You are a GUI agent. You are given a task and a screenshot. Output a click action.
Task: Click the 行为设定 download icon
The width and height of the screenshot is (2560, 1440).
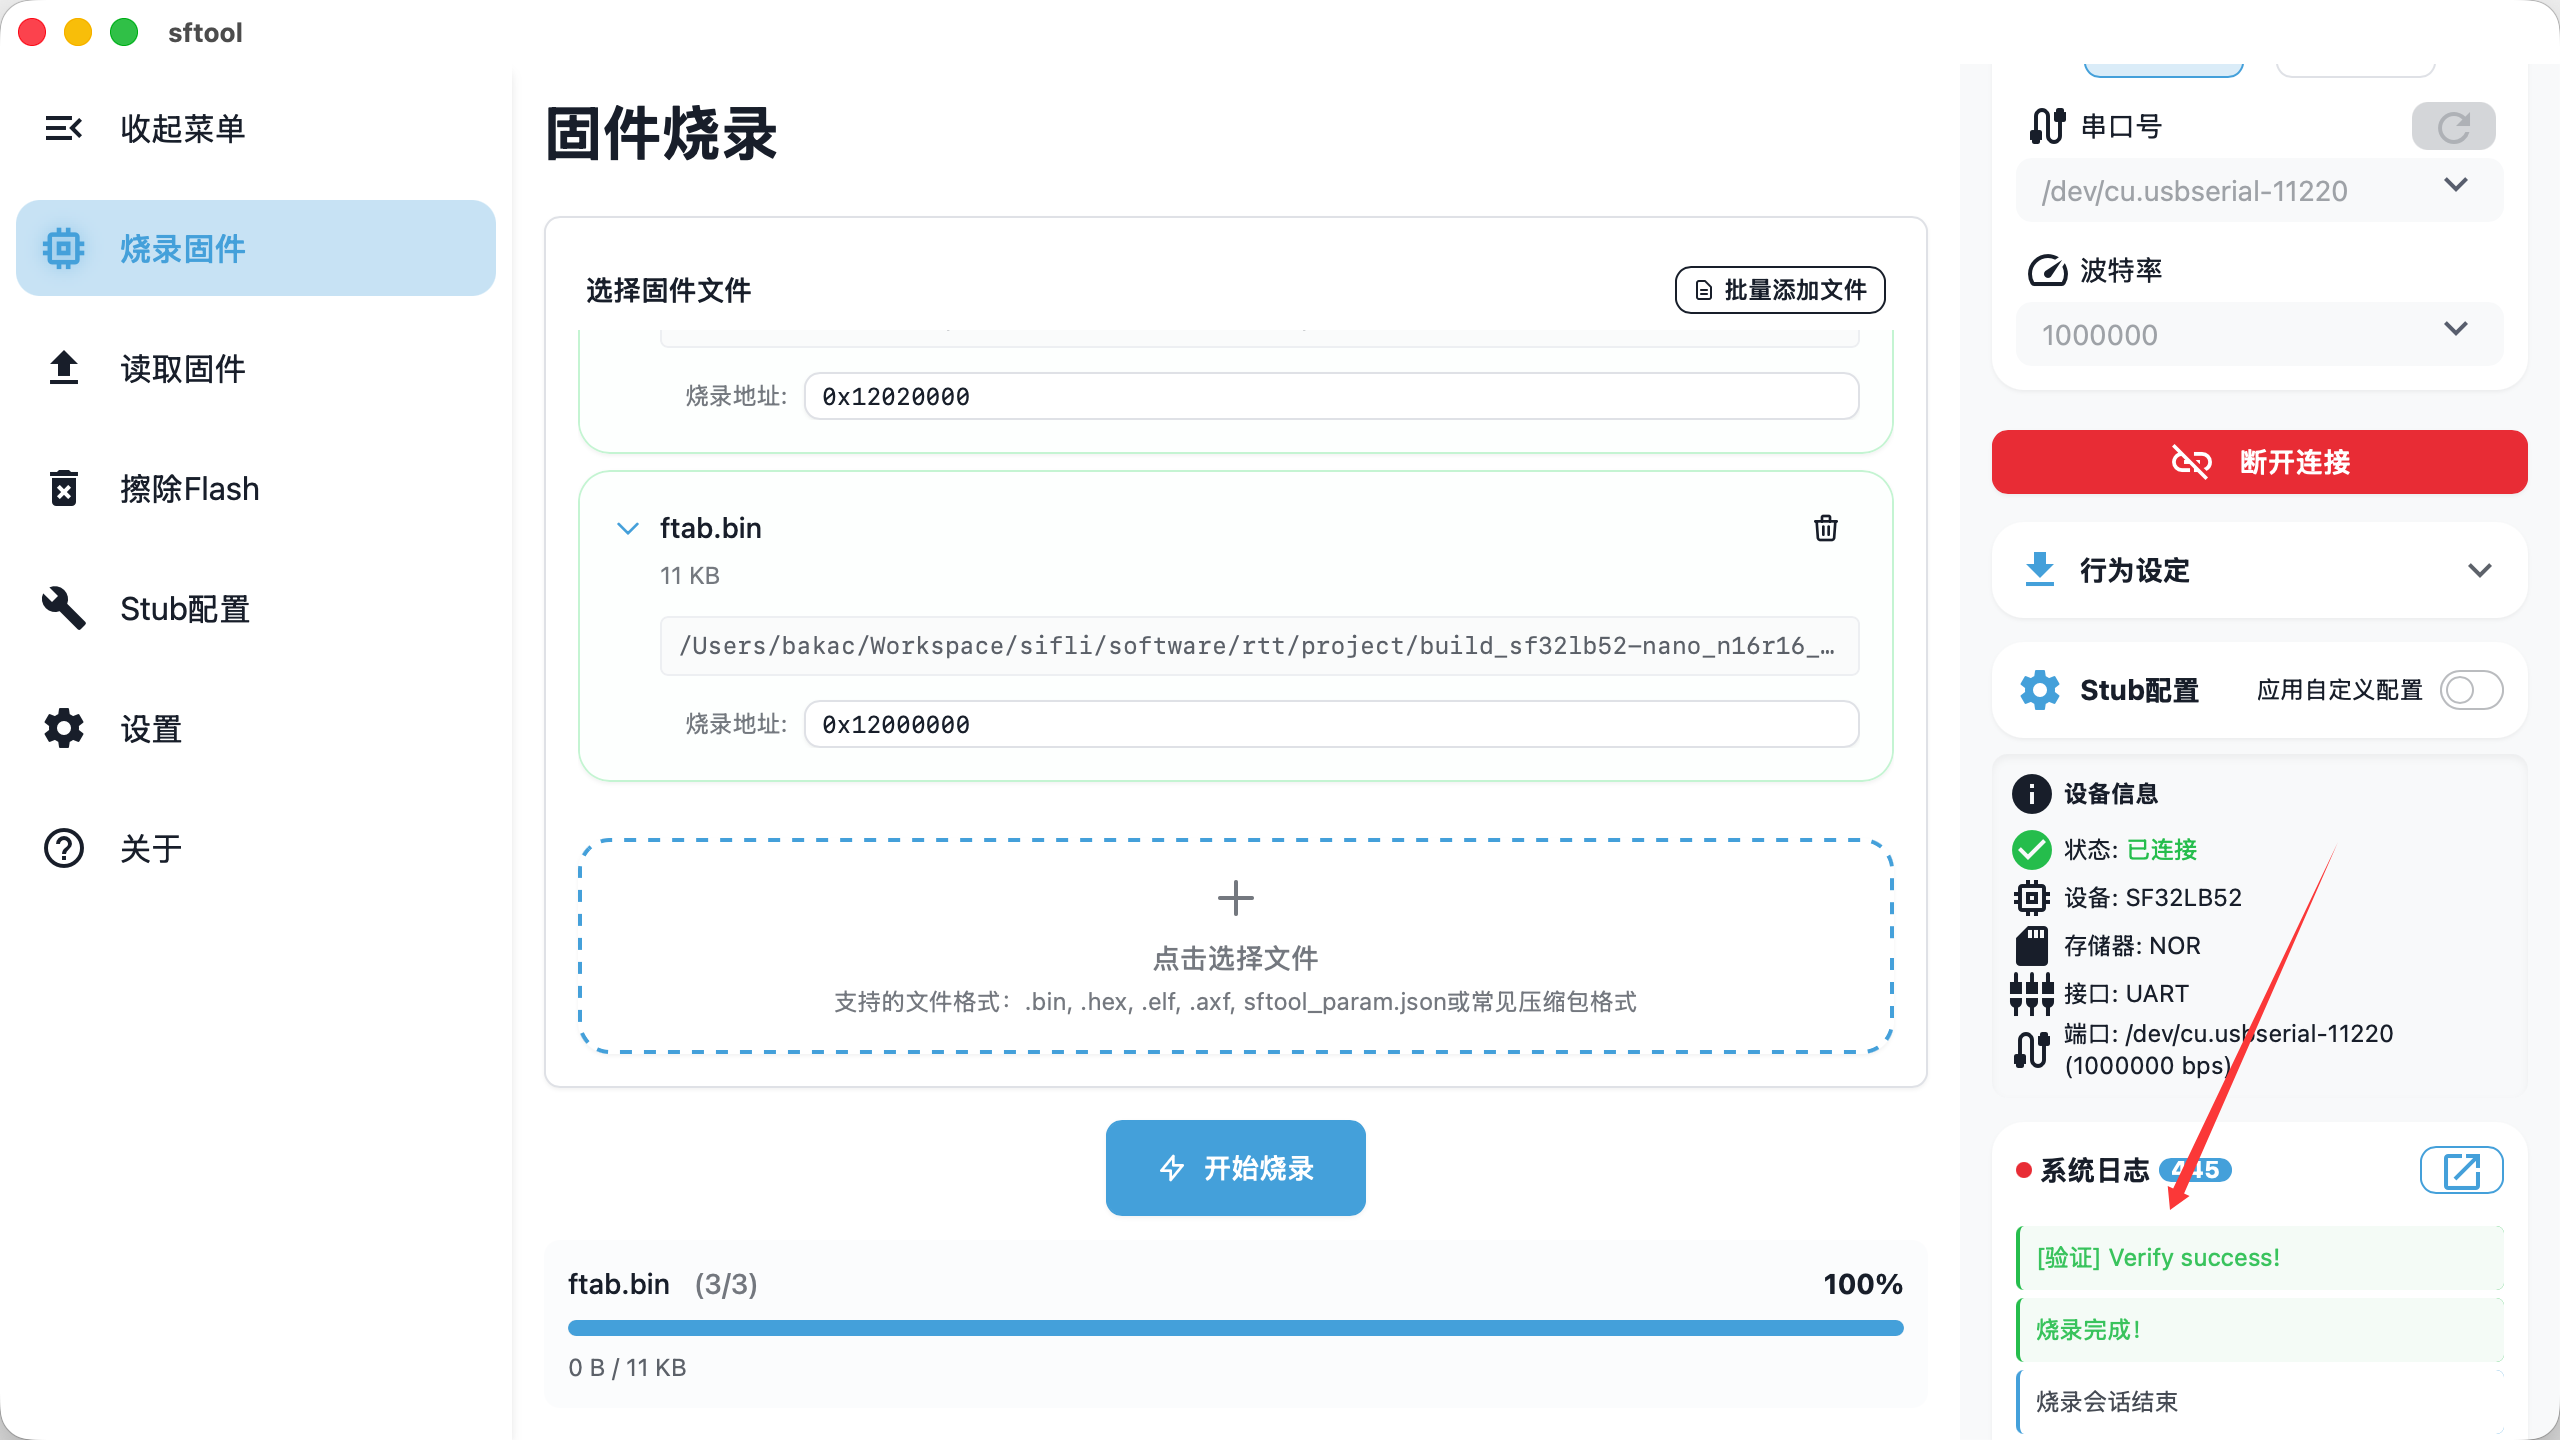point(2039,570)
